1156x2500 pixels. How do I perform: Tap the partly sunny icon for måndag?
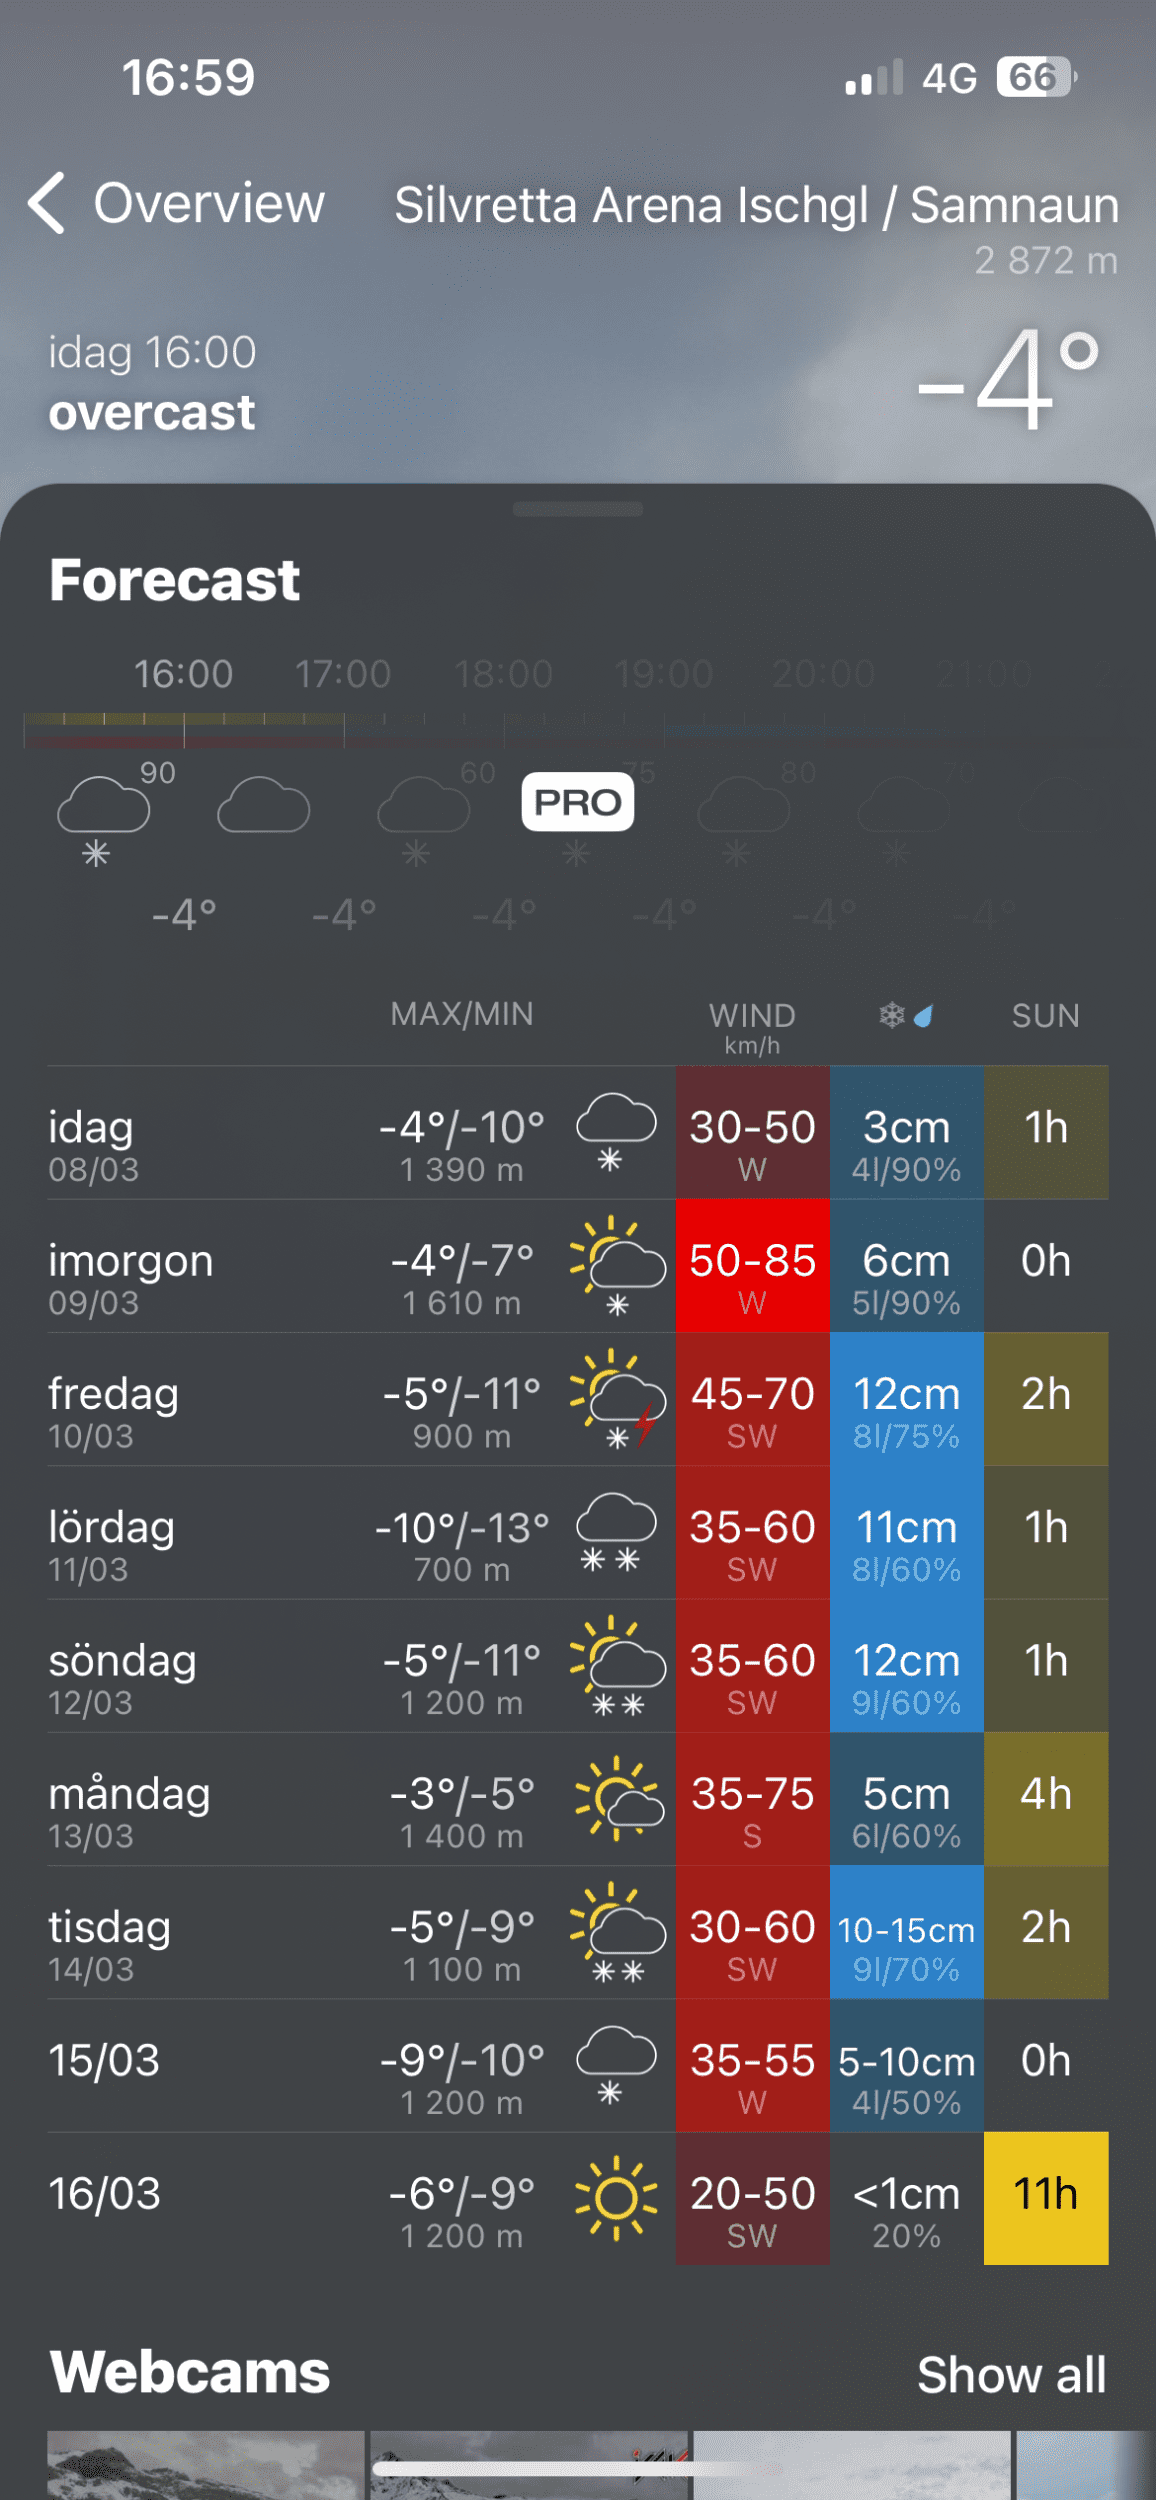(x=617, y=1798)
